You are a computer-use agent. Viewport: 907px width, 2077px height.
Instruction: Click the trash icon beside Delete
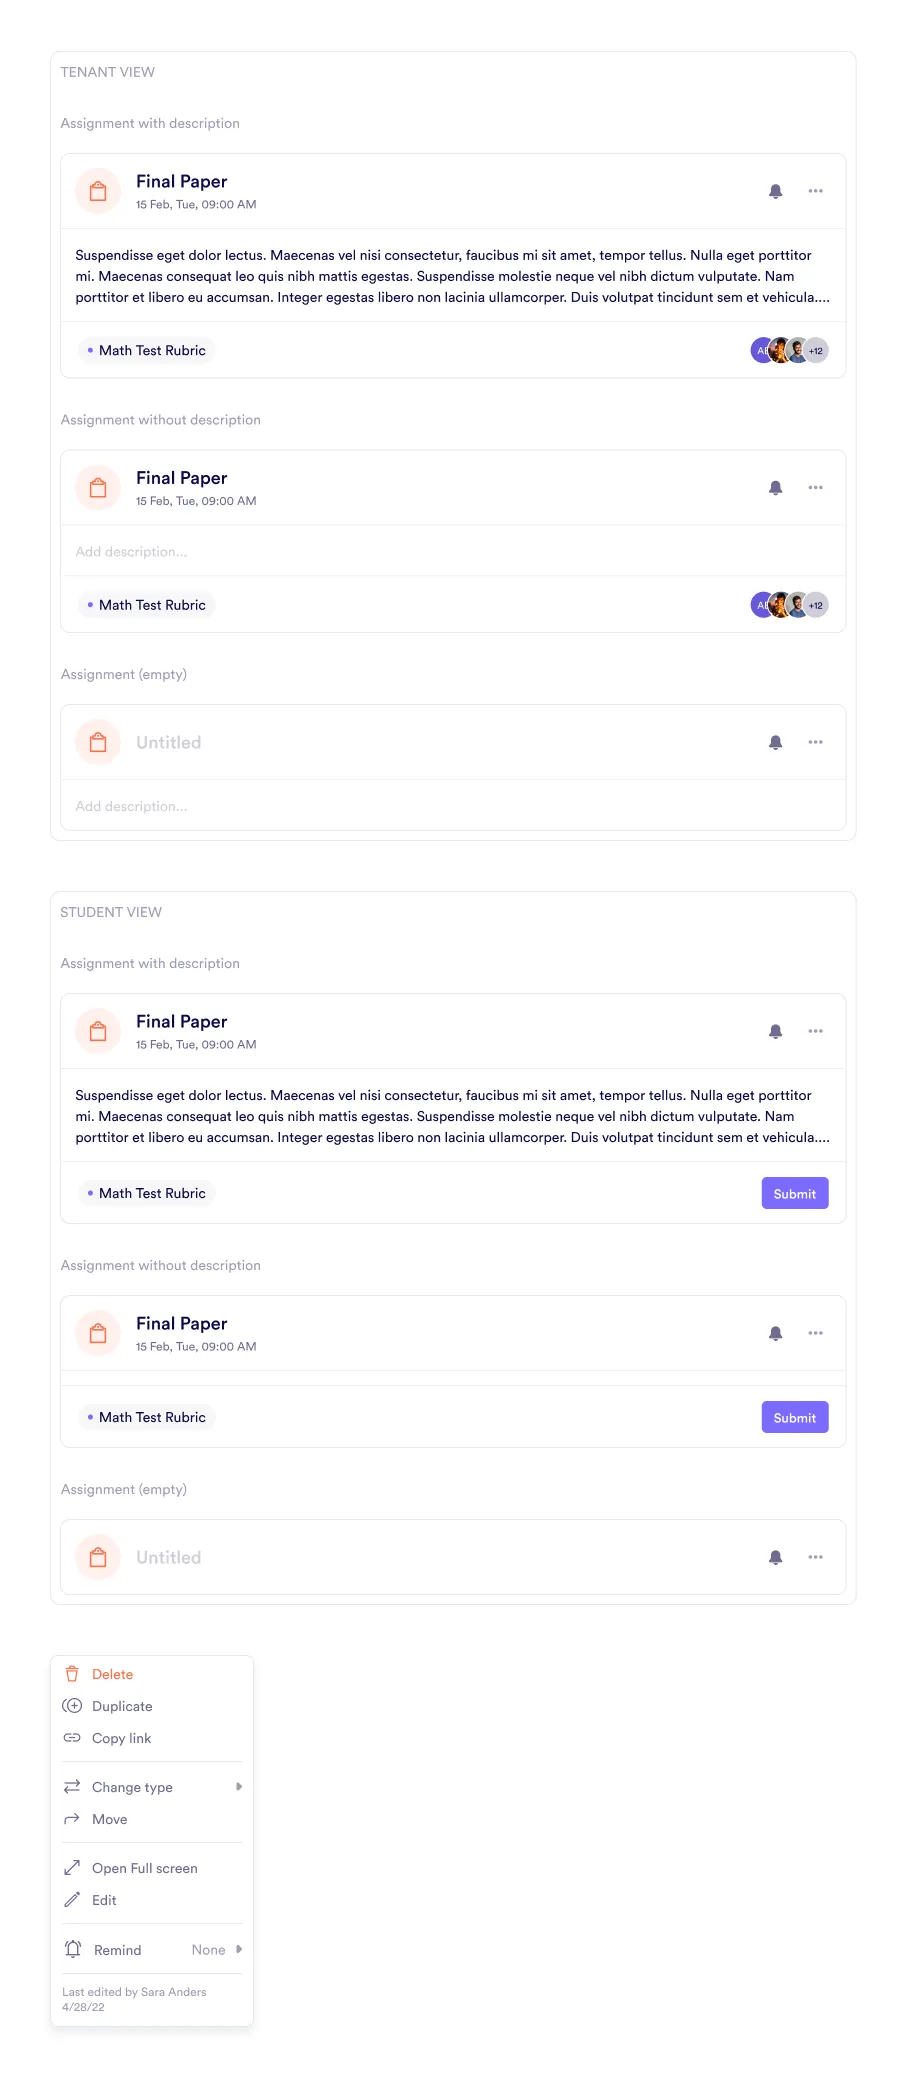coord(72,1674)
